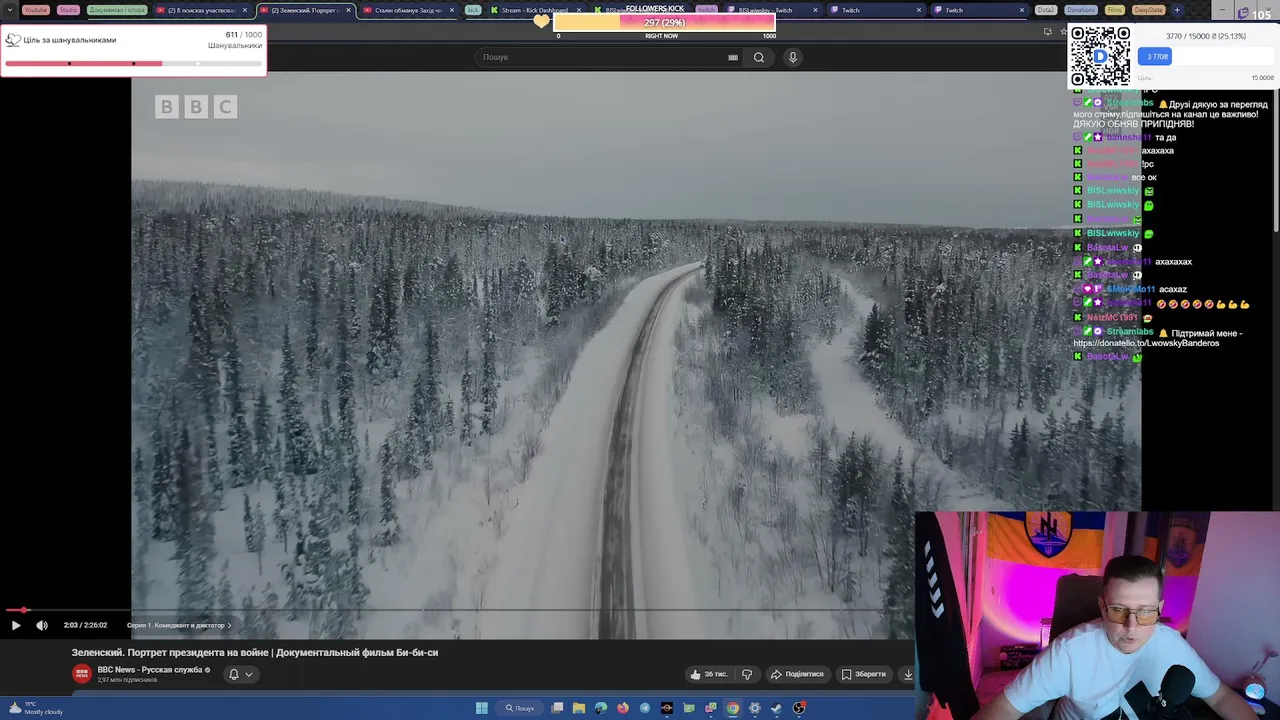
Task: Open File Explorer from taskbar
Action: [579, 708]
